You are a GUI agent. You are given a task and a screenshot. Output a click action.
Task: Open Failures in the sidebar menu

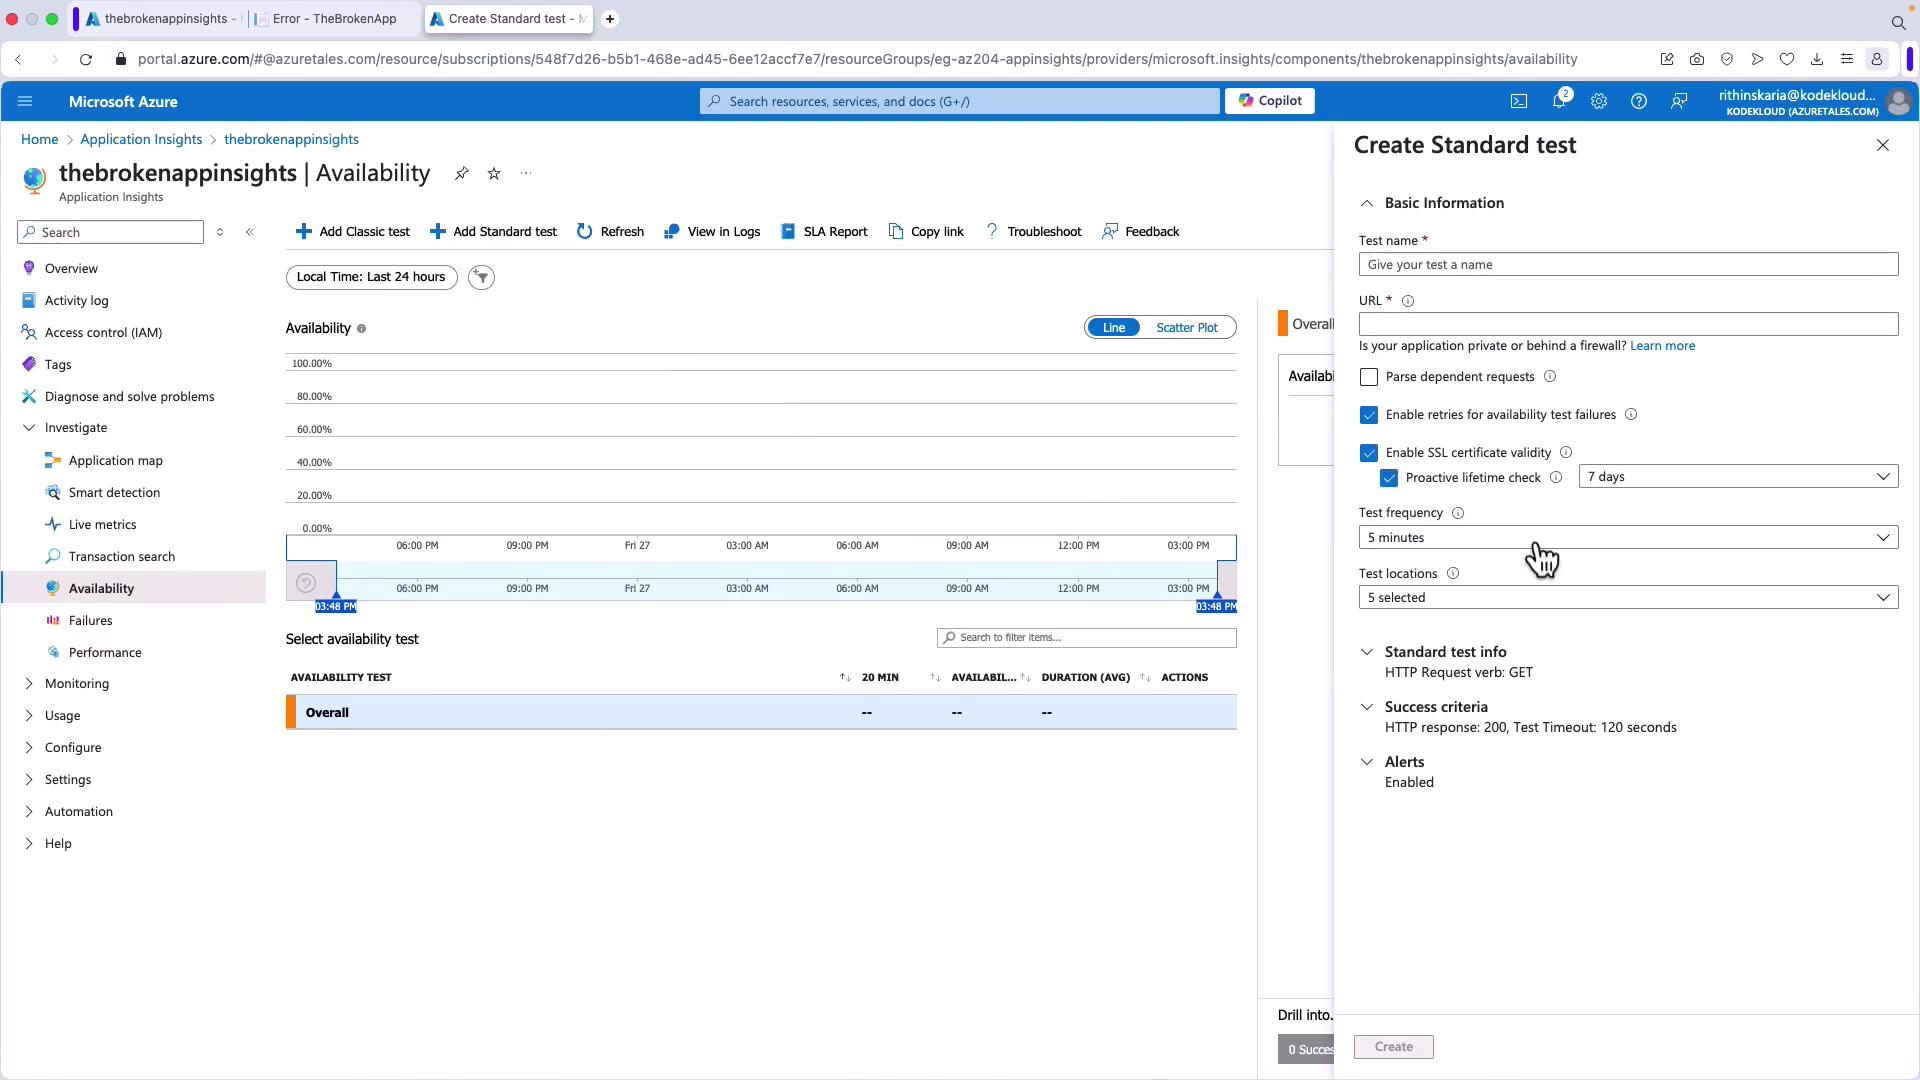tap(90, 620)
